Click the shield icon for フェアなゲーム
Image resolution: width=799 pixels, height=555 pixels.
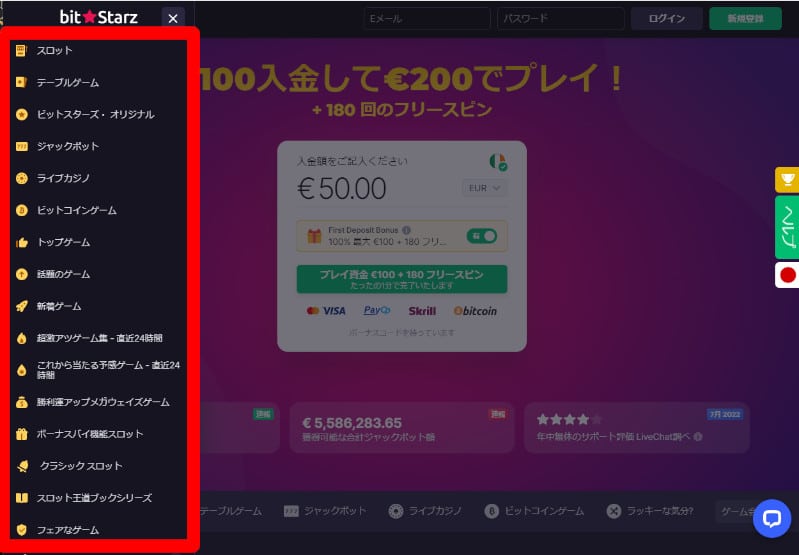(x=21, y=530)
